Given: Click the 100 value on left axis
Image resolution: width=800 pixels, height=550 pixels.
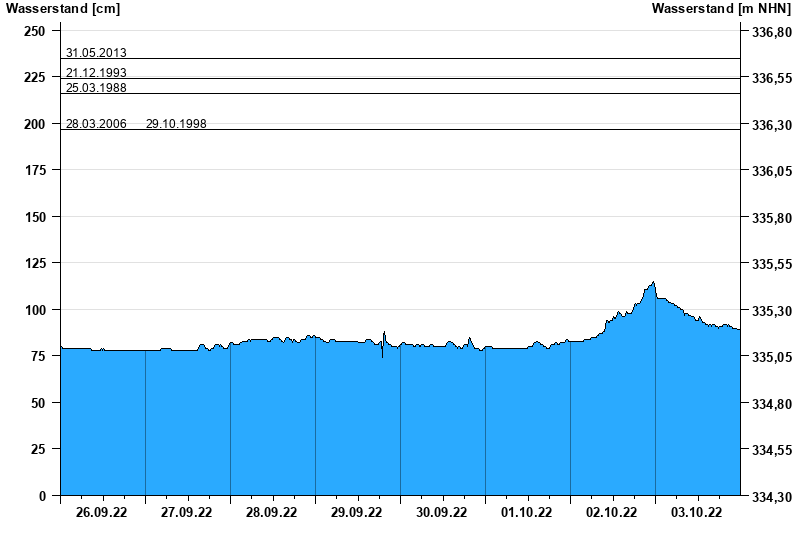Looking at the screenshot, I should [35, 310].
